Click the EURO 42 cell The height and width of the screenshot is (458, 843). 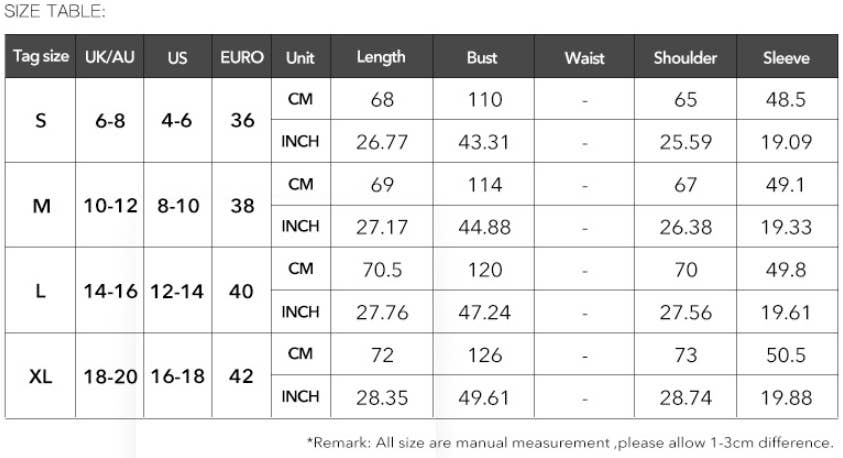point(242,377)
